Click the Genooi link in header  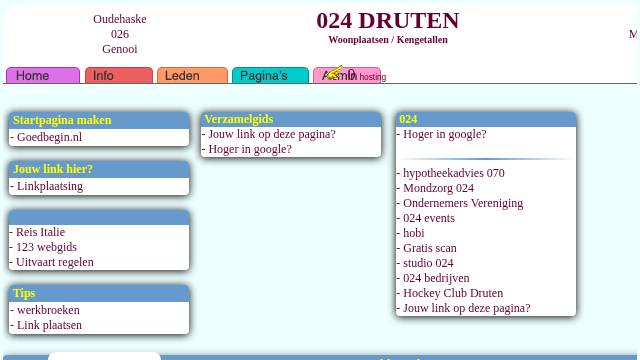(x=120, y=49)
